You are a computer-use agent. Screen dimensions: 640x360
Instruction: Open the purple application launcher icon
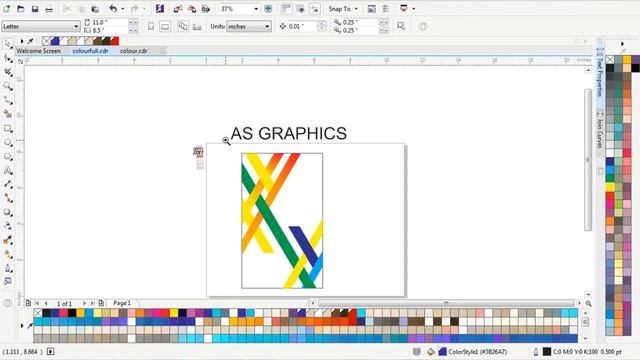[x=160, y=9]
